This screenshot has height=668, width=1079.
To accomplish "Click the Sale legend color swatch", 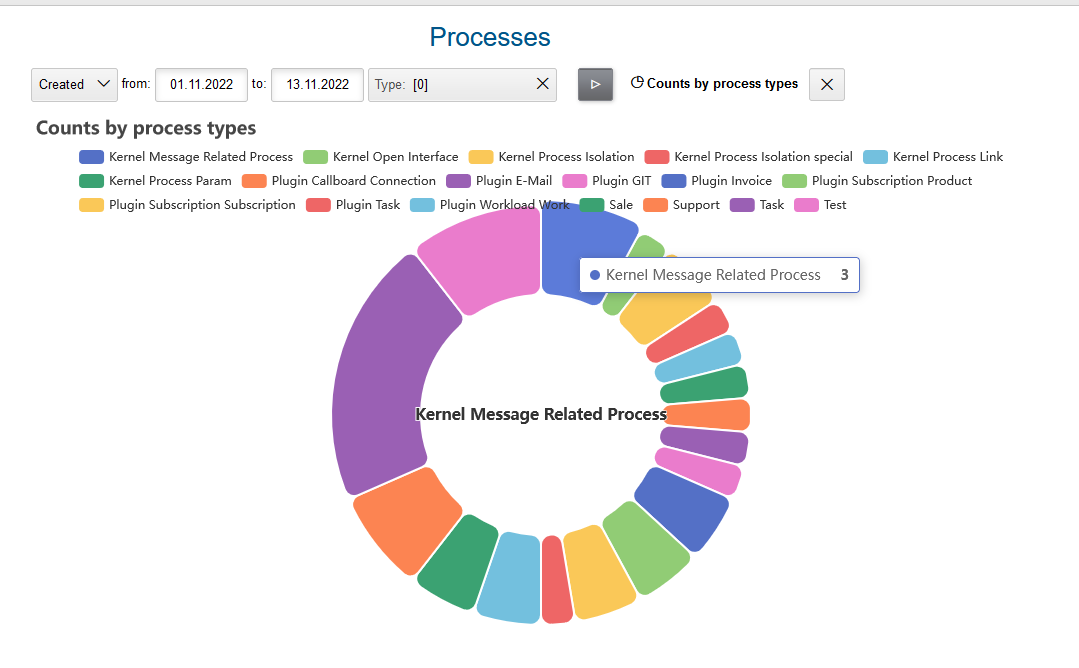I will tap(592, 205).
